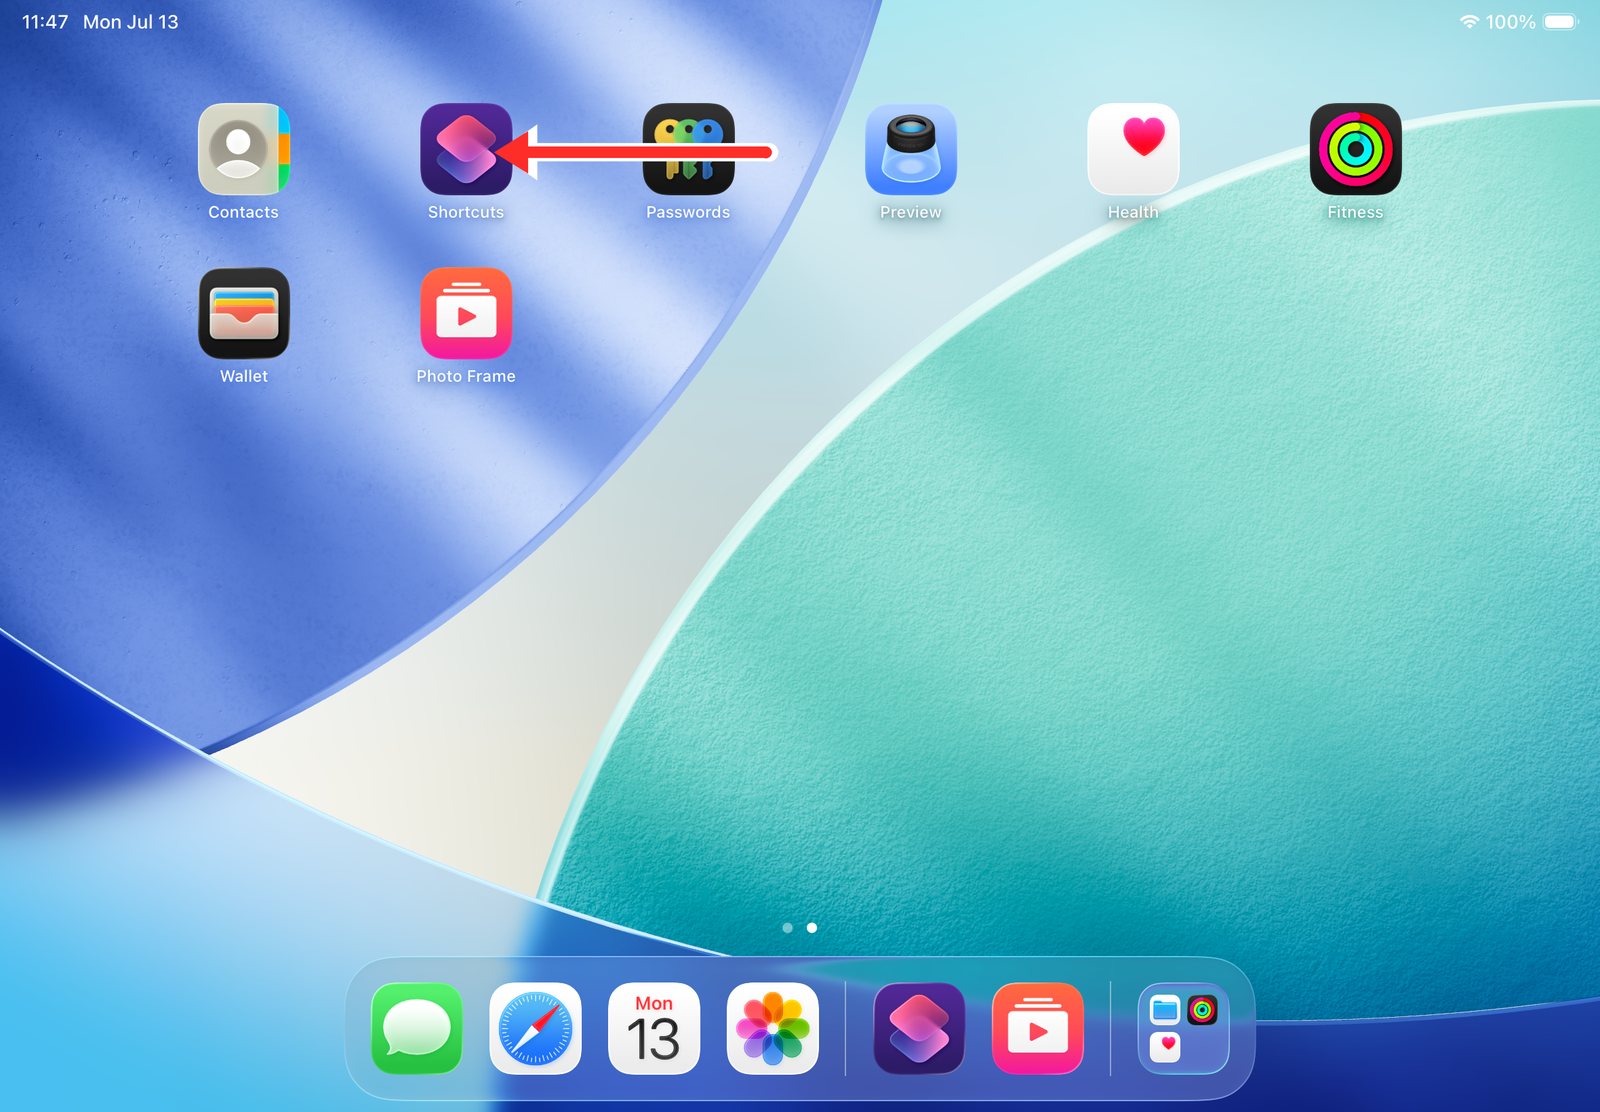Launch Safari from the dock
The image size is (1600, 1112).
[535, 1028]
